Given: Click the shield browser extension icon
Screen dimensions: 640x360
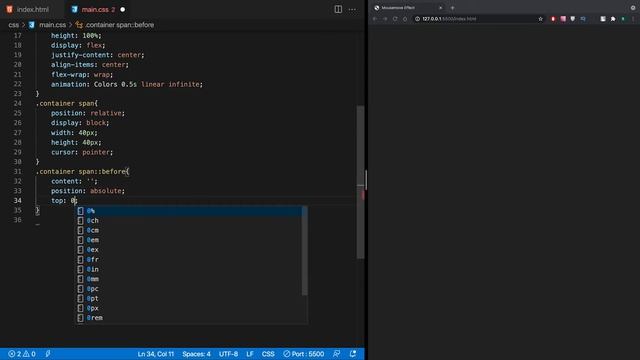Looking at the screenshot, I should click(573, 19).
